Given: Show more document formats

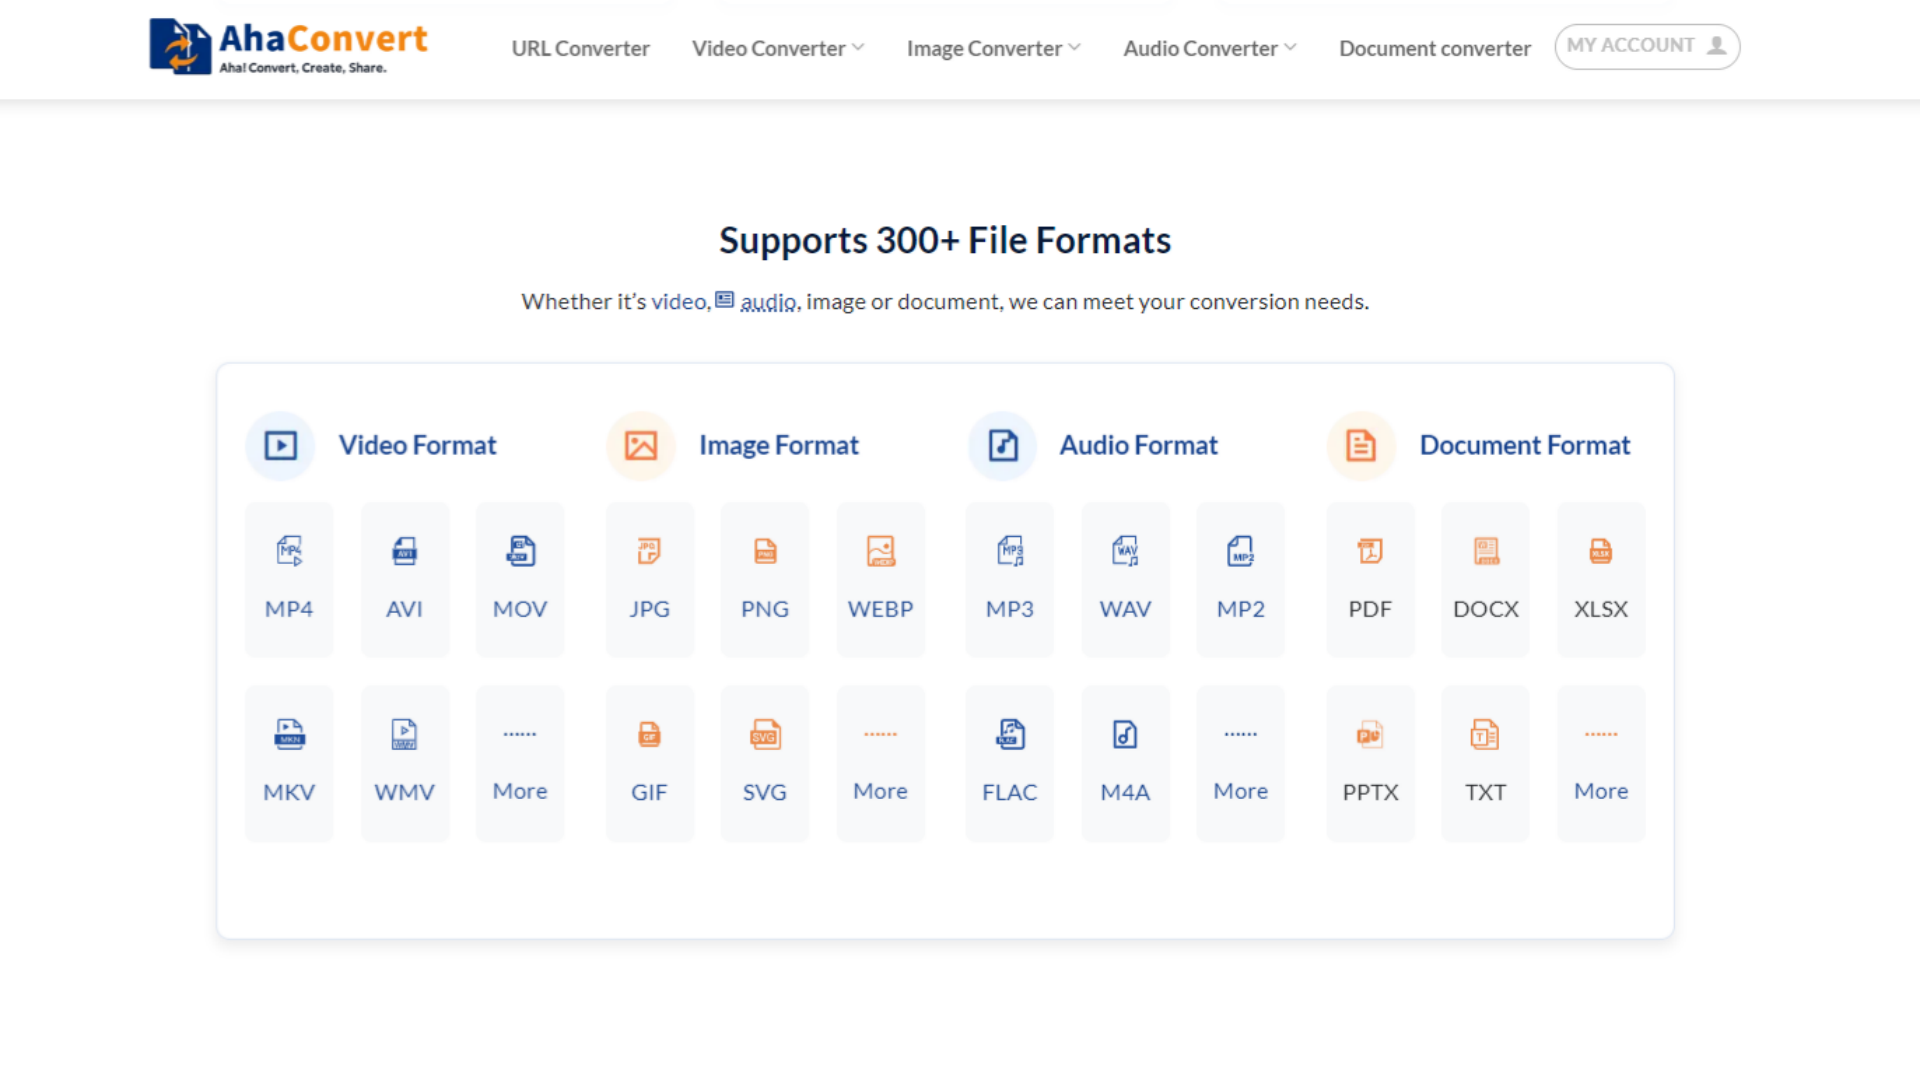Looking at the screenshot, I should (1601, 763).
